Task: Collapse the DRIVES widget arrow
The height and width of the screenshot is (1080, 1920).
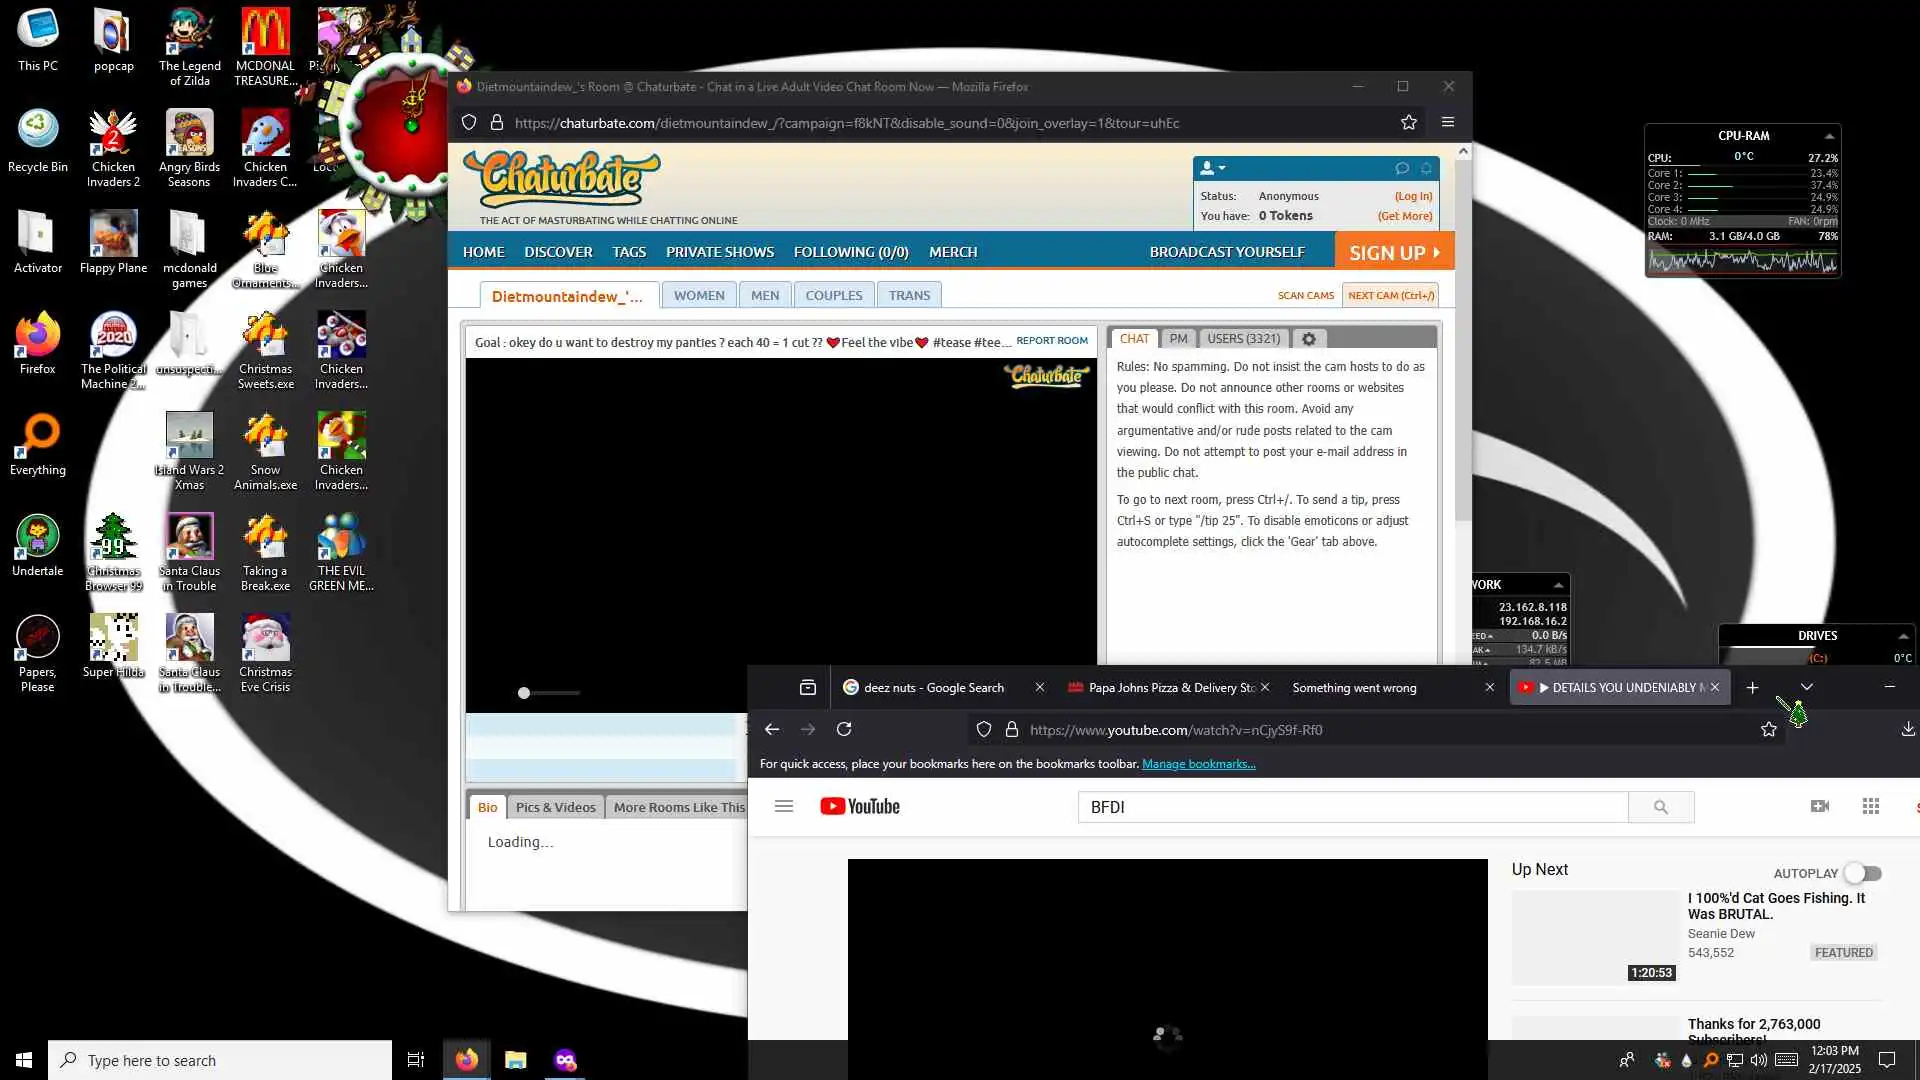Action: click(1903, 636)
